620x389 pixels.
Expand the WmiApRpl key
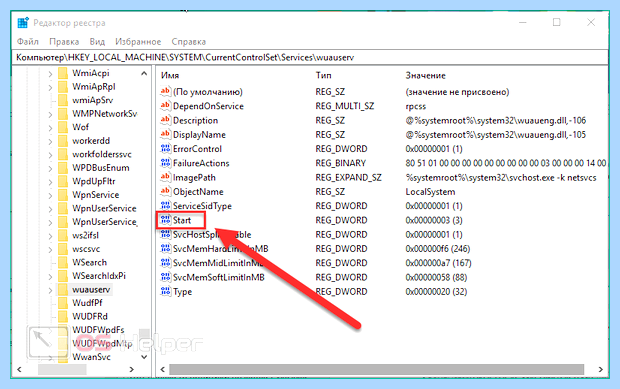[50, 87]
